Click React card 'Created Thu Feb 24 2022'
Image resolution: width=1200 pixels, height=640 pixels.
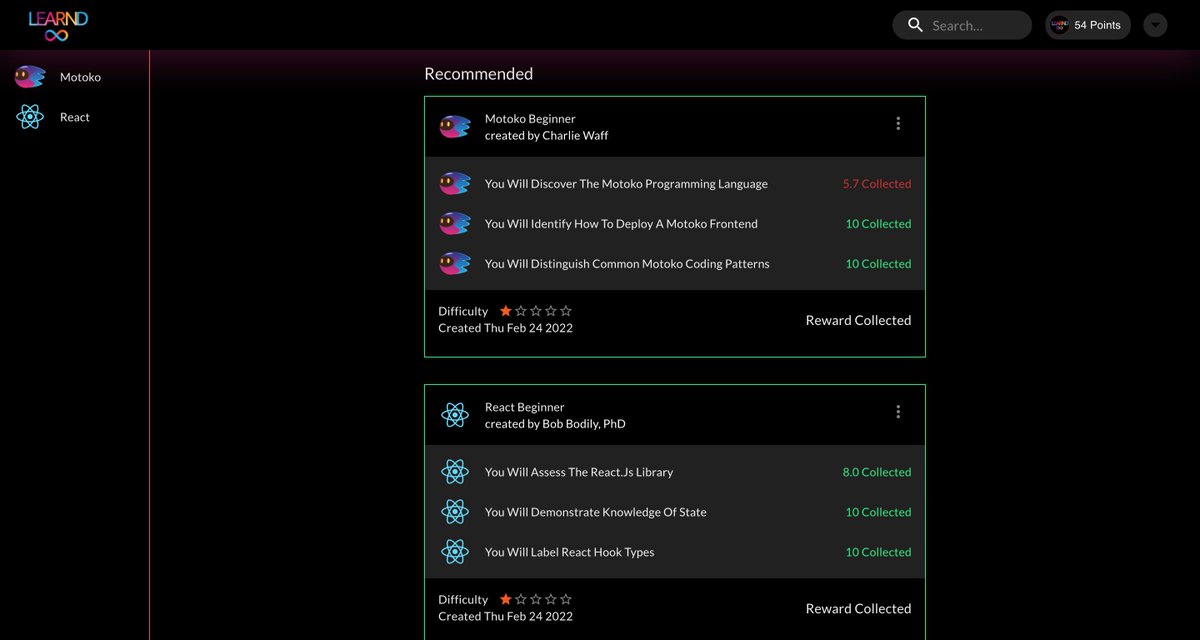[505, 616]
